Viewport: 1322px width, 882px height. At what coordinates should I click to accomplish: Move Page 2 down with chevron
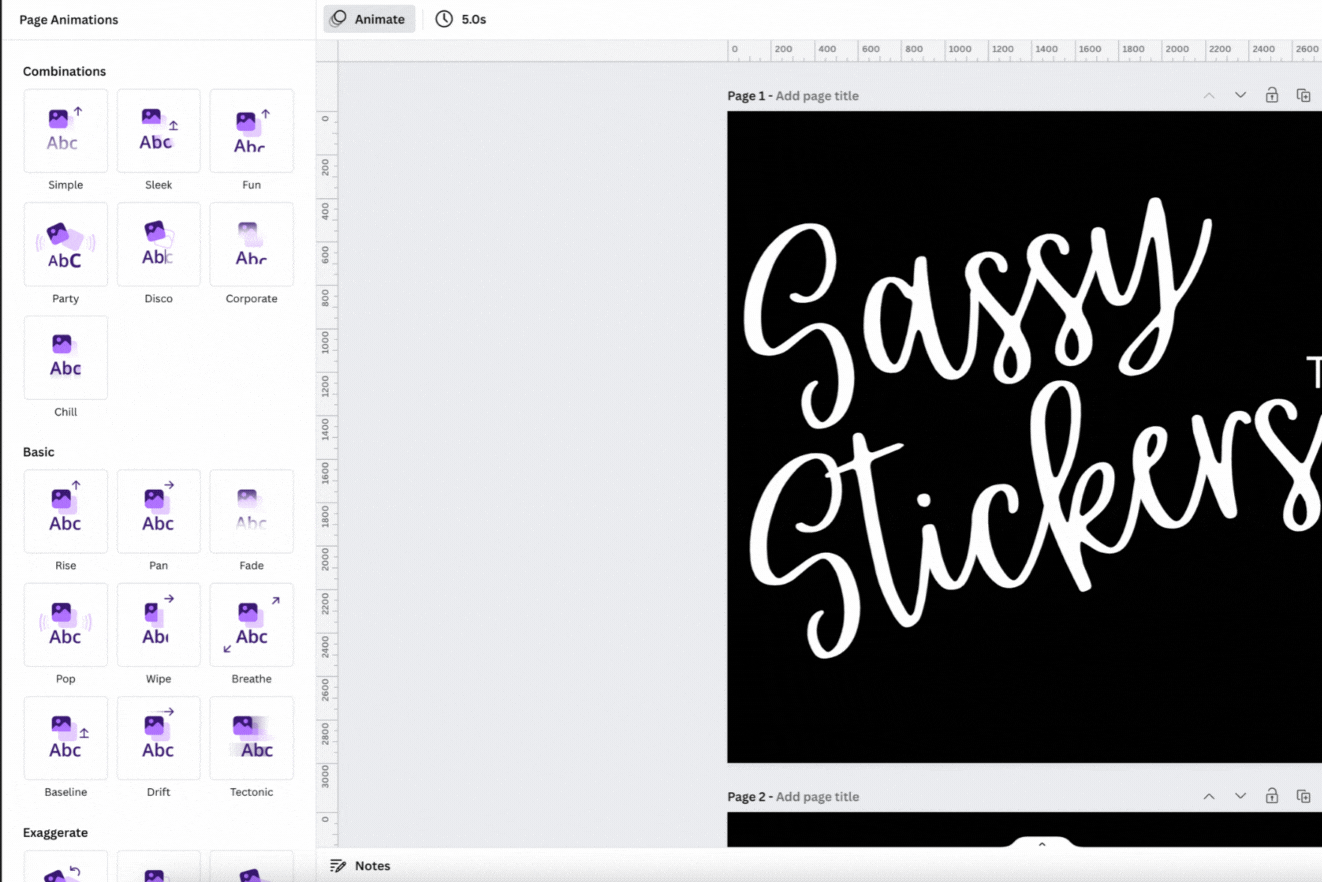tap(1240, 797)
